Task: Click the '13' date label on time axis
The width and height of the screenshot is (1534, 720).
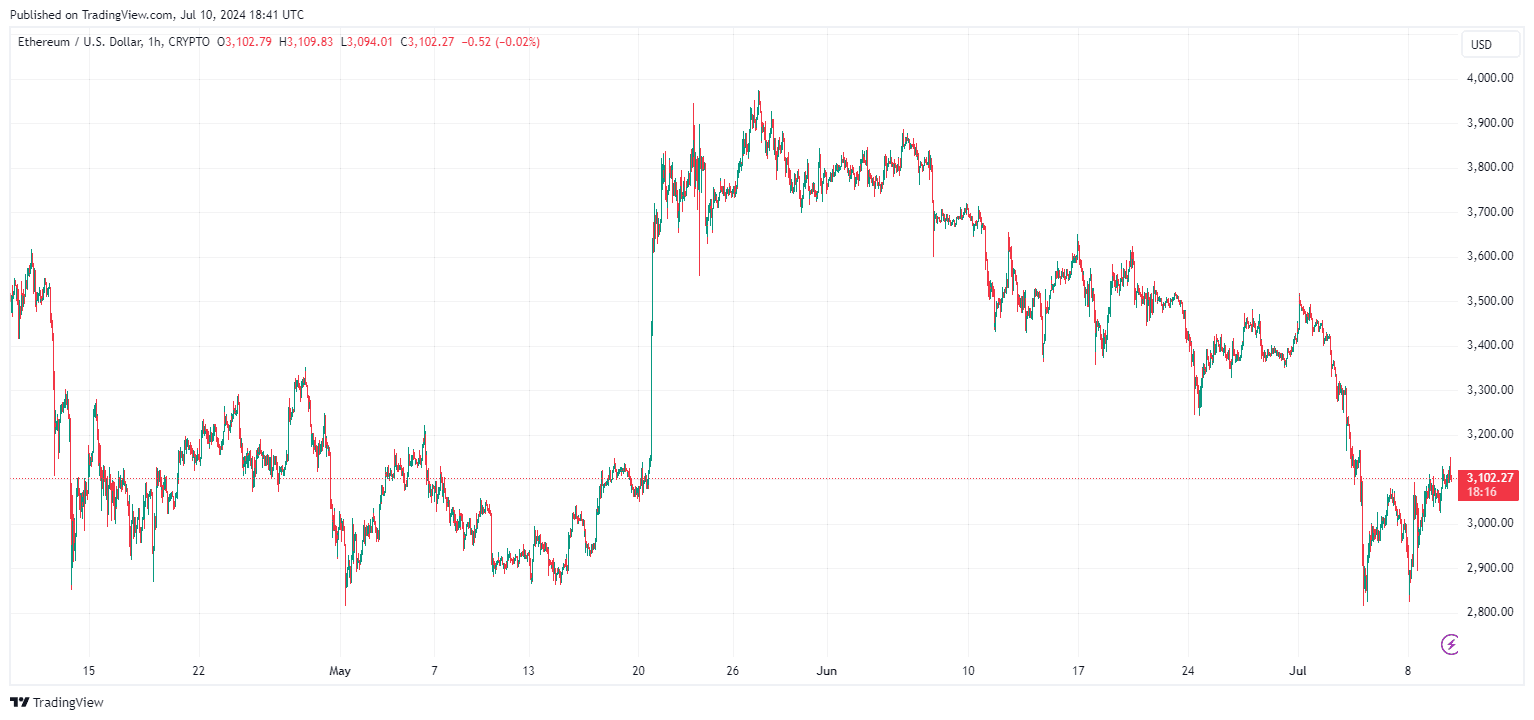Action: [528, 670]
